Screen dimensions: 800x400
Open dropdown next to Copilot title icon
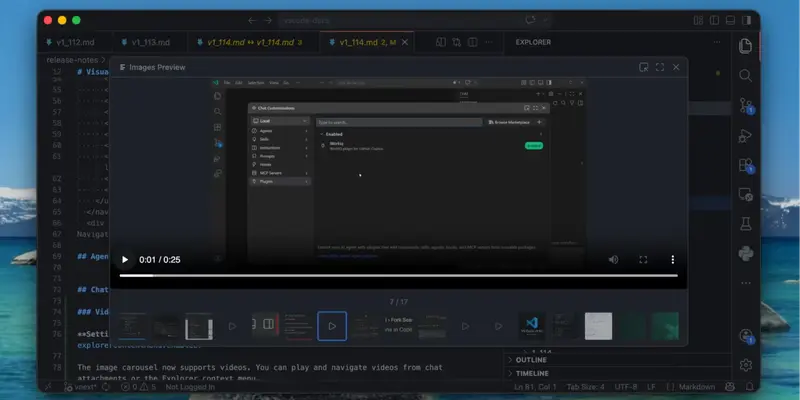(545, 20)
